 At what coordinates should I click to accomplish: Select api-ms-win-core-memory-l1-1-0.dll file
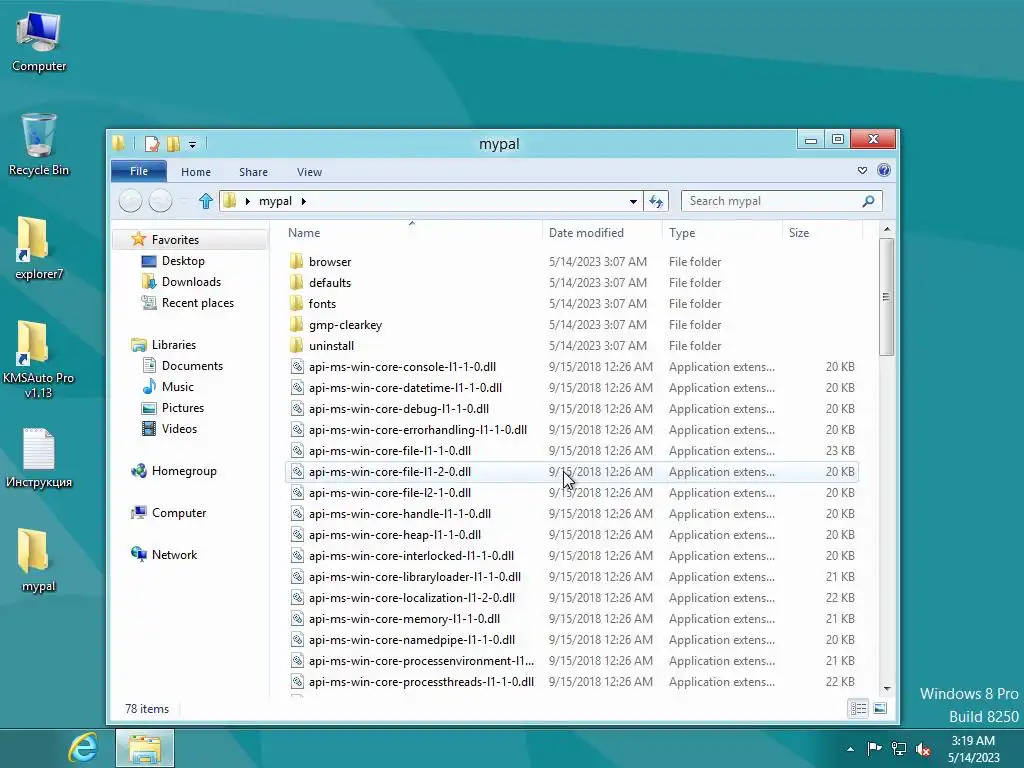[571, 618]
